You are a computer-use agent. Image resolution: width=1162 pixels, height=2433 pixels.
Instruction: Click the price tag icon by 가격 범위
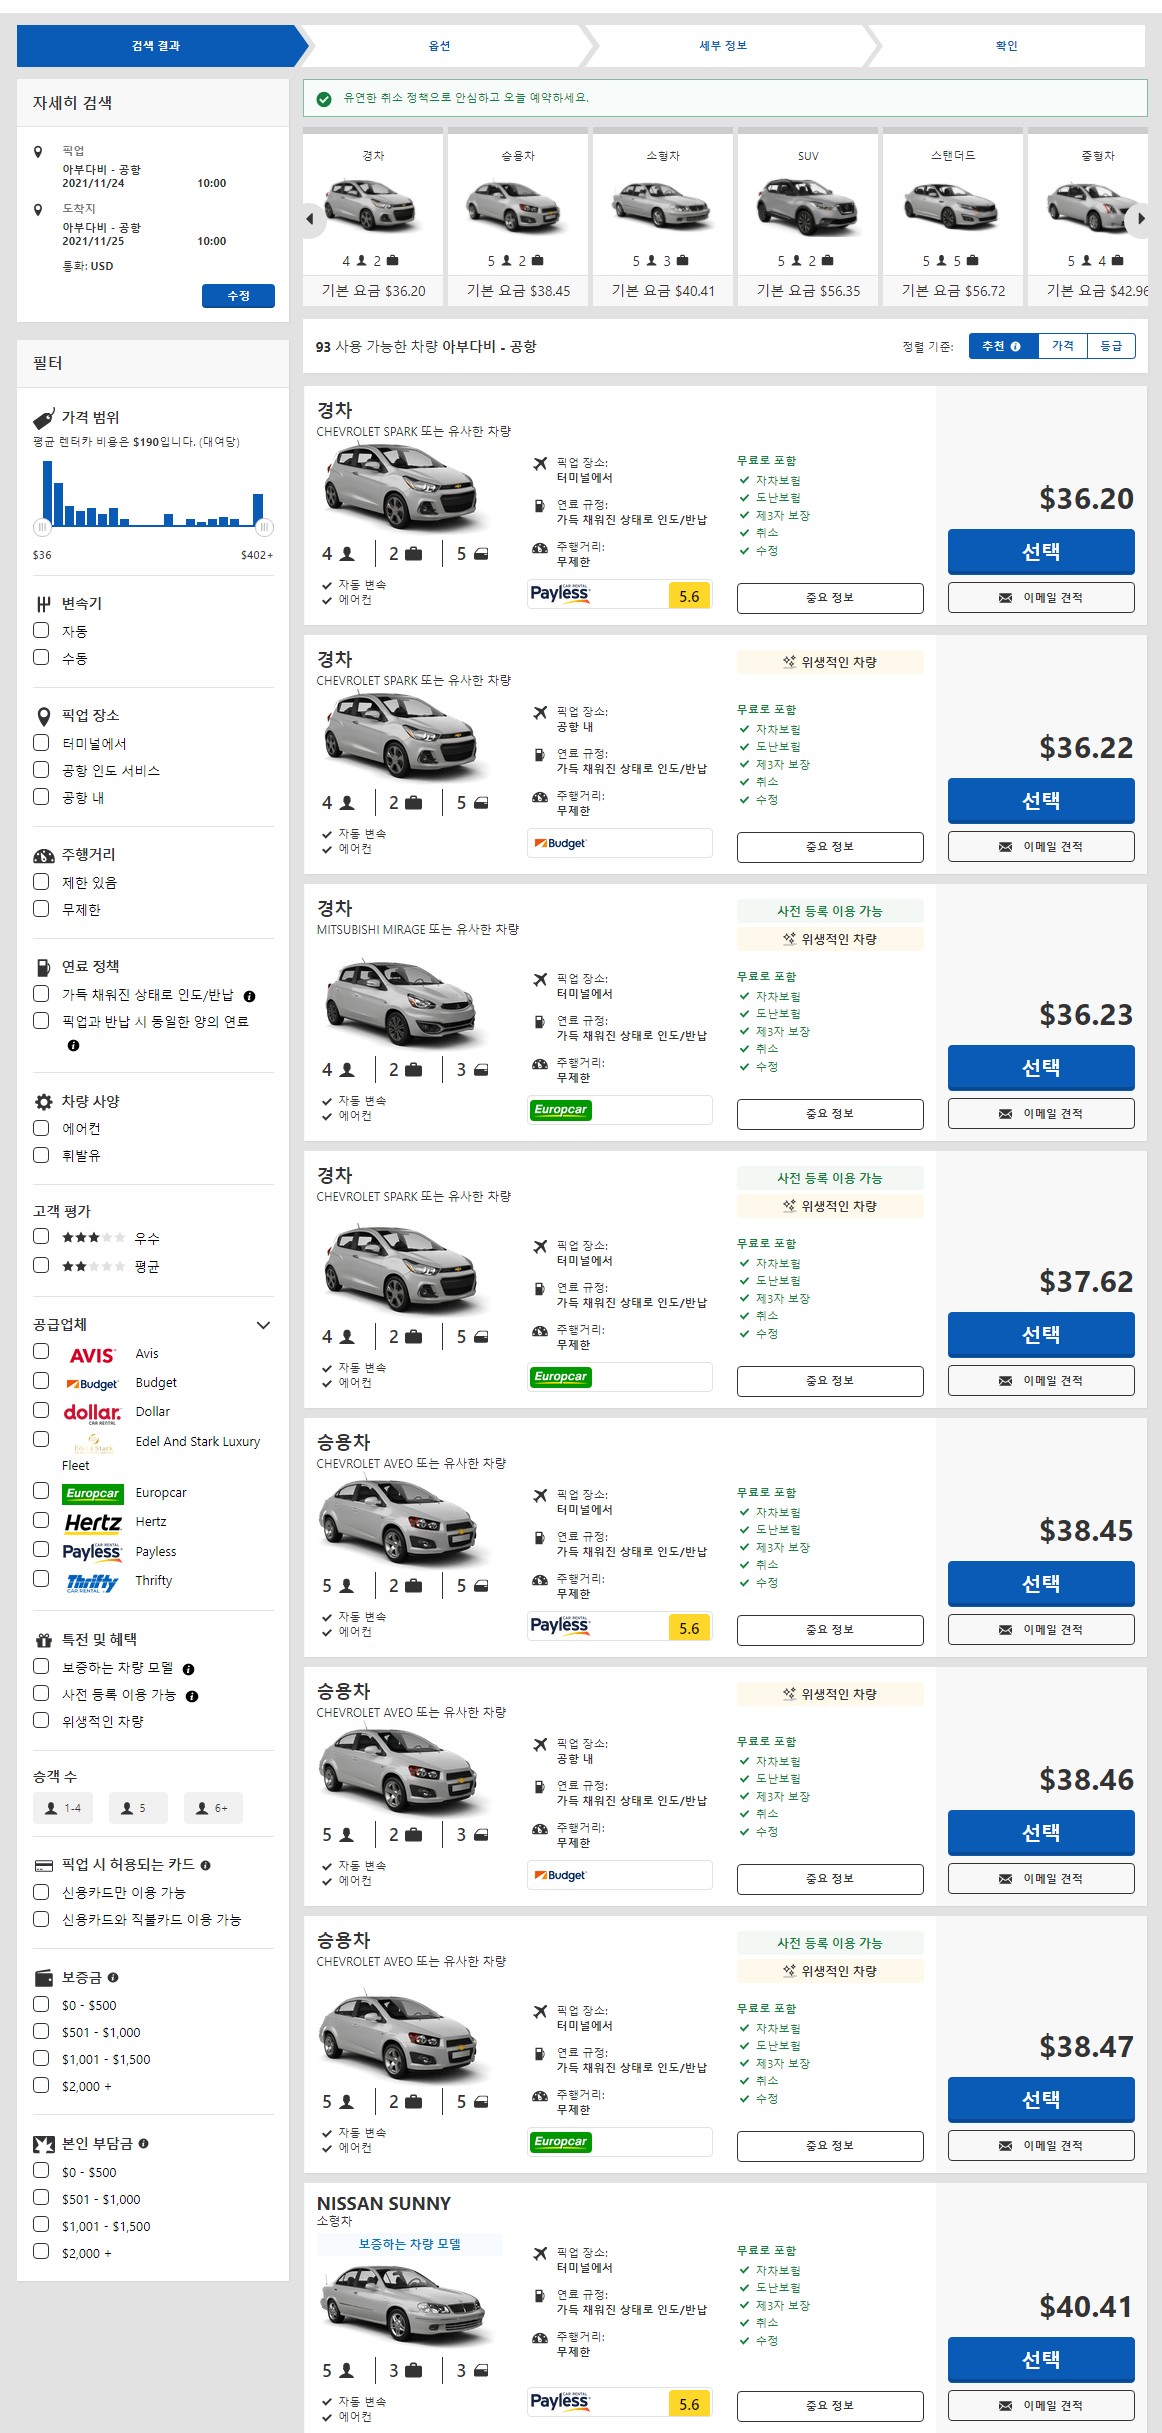(x=44, y=417)
